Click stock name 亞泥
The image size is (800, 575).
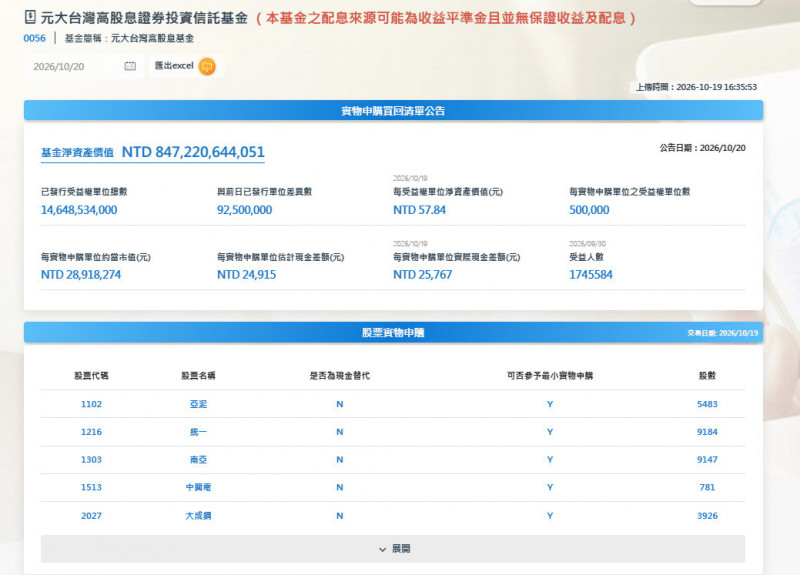click(198, 404)
